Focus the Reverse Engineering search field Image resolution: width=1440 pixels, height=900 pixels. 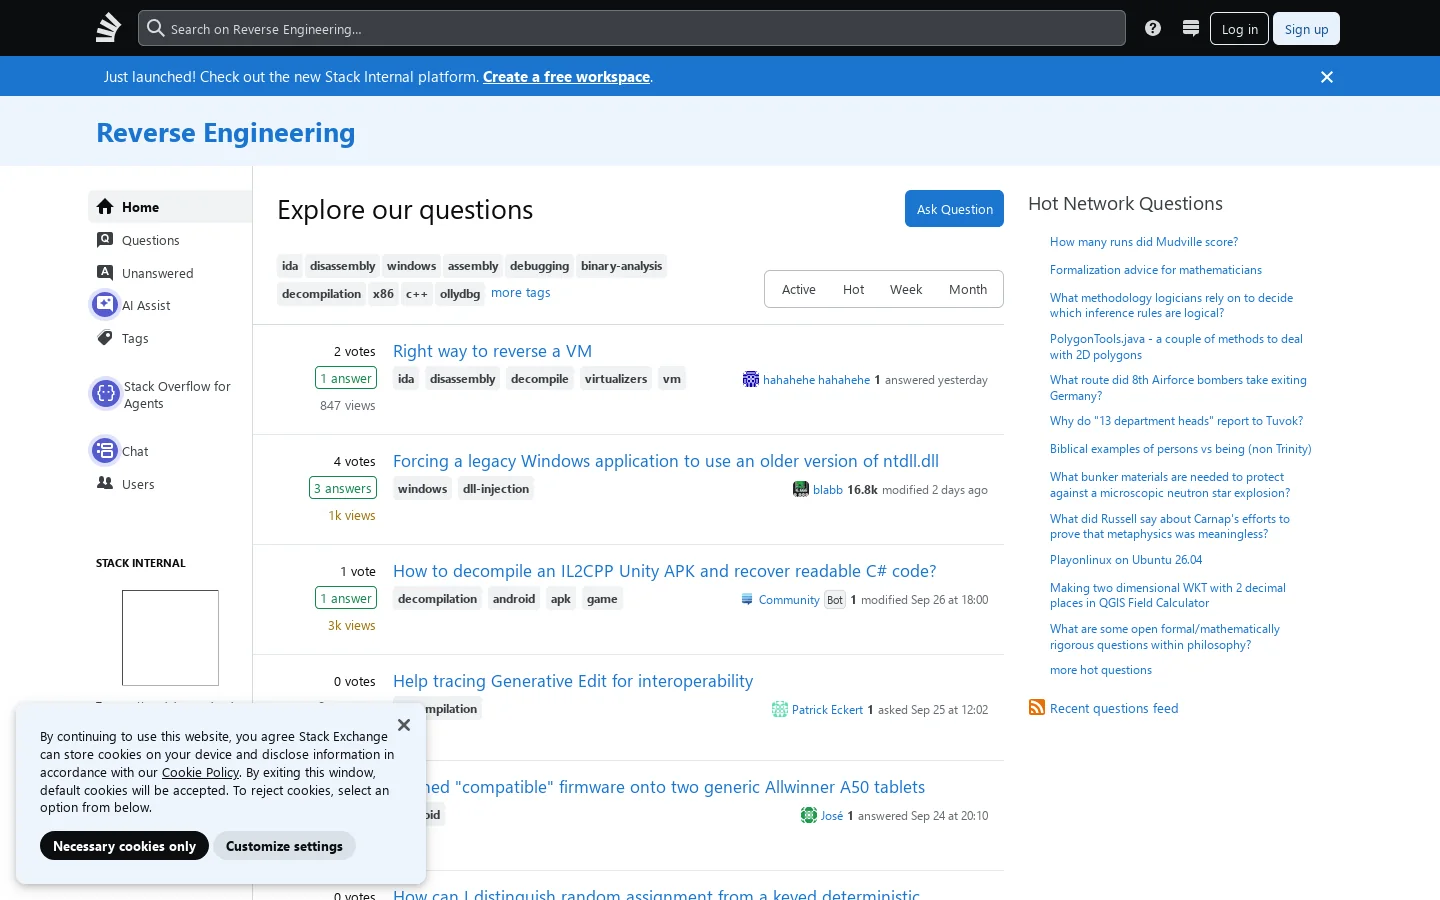pyautogui.click(x=632, y=28)
